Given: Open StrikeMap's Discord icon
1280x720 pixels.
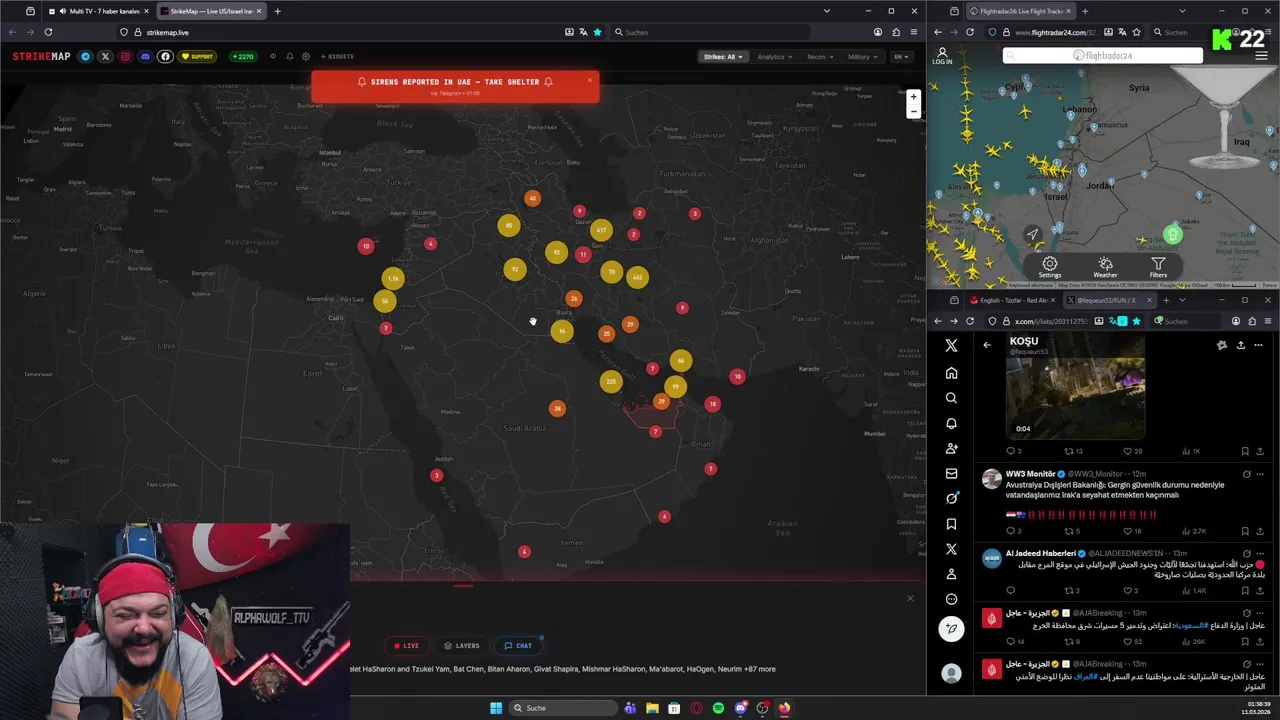Looking at the screenshot, I should [x=145, y=57].
